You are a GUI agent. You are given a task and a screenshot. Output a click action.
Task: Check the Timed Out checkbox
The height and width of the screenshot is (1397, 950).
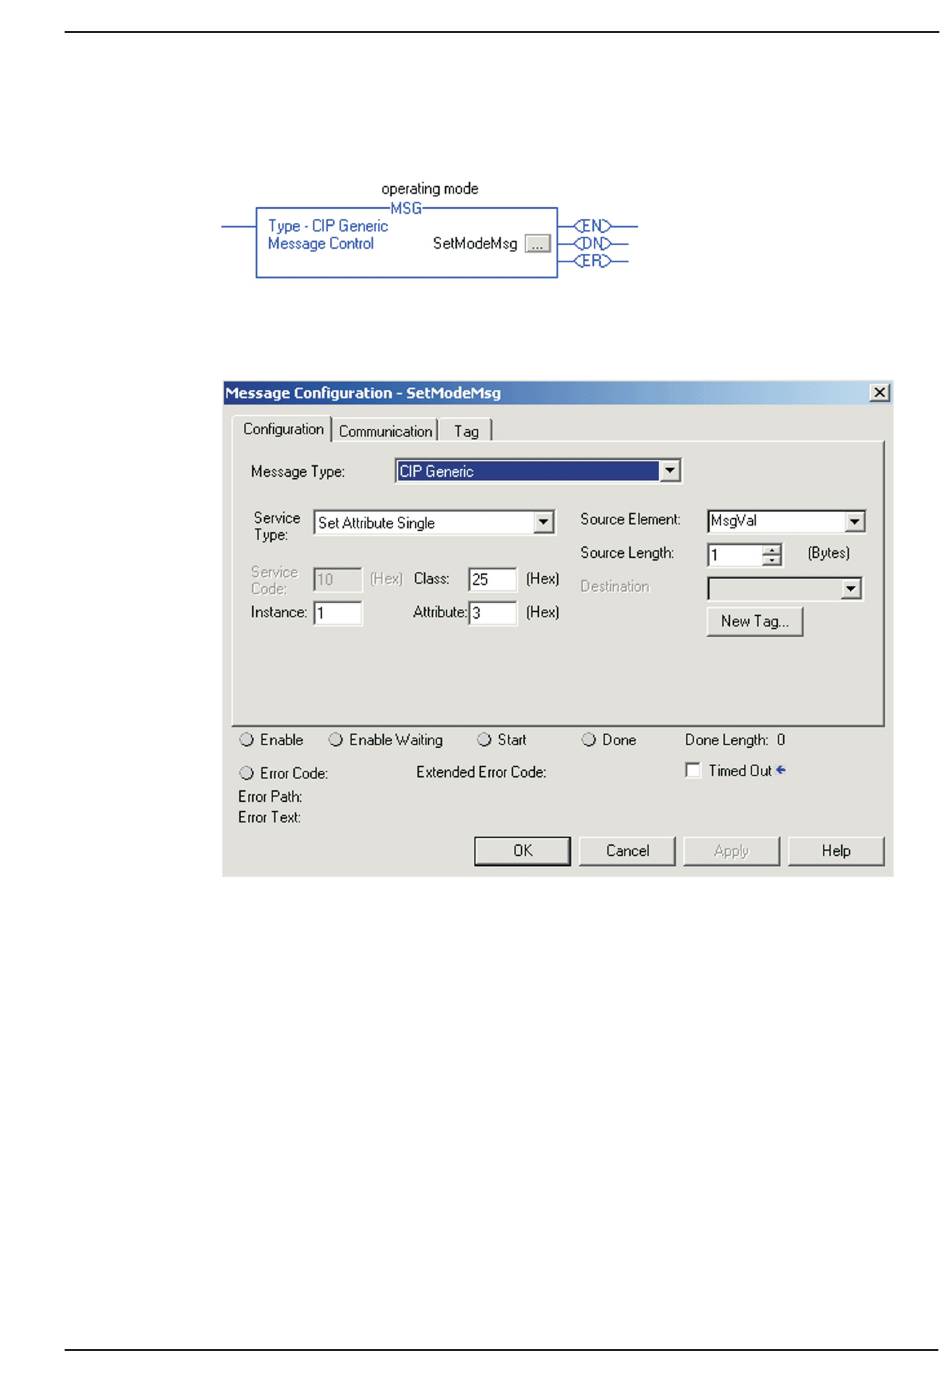tap(693, 770)
